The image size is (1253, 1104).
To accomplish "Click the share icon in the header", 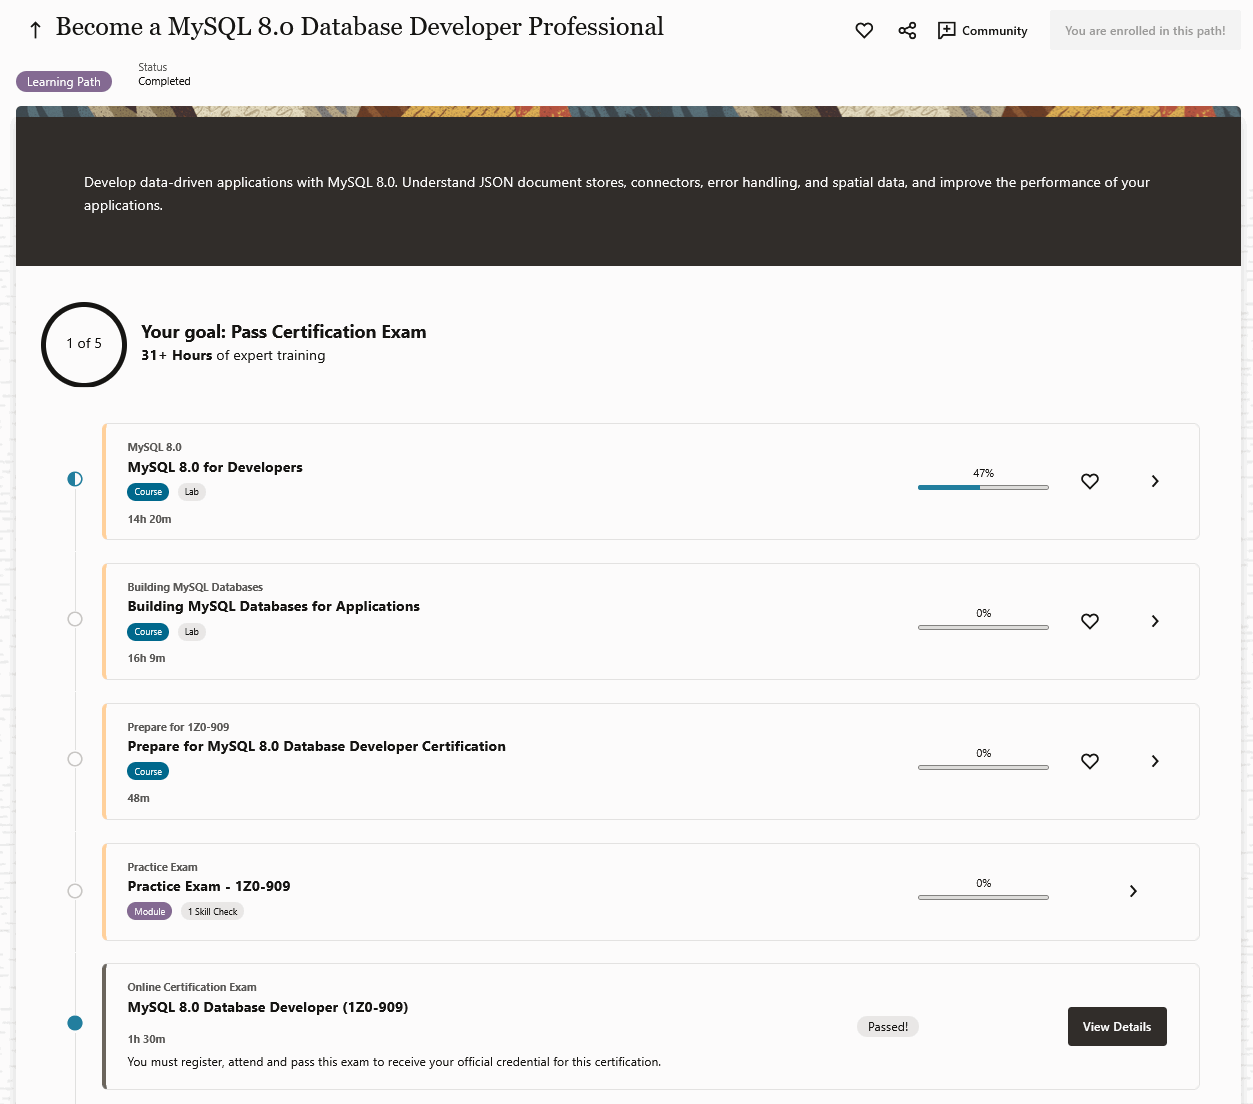I will click(907, 31).
